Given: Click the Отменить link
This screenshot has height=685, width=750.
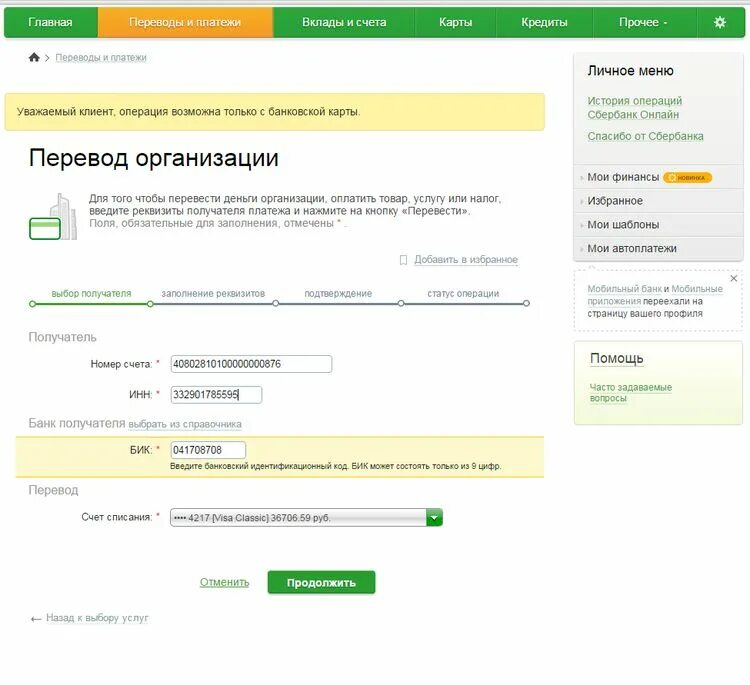Looking at the screenshot, I should click(224, 582).
